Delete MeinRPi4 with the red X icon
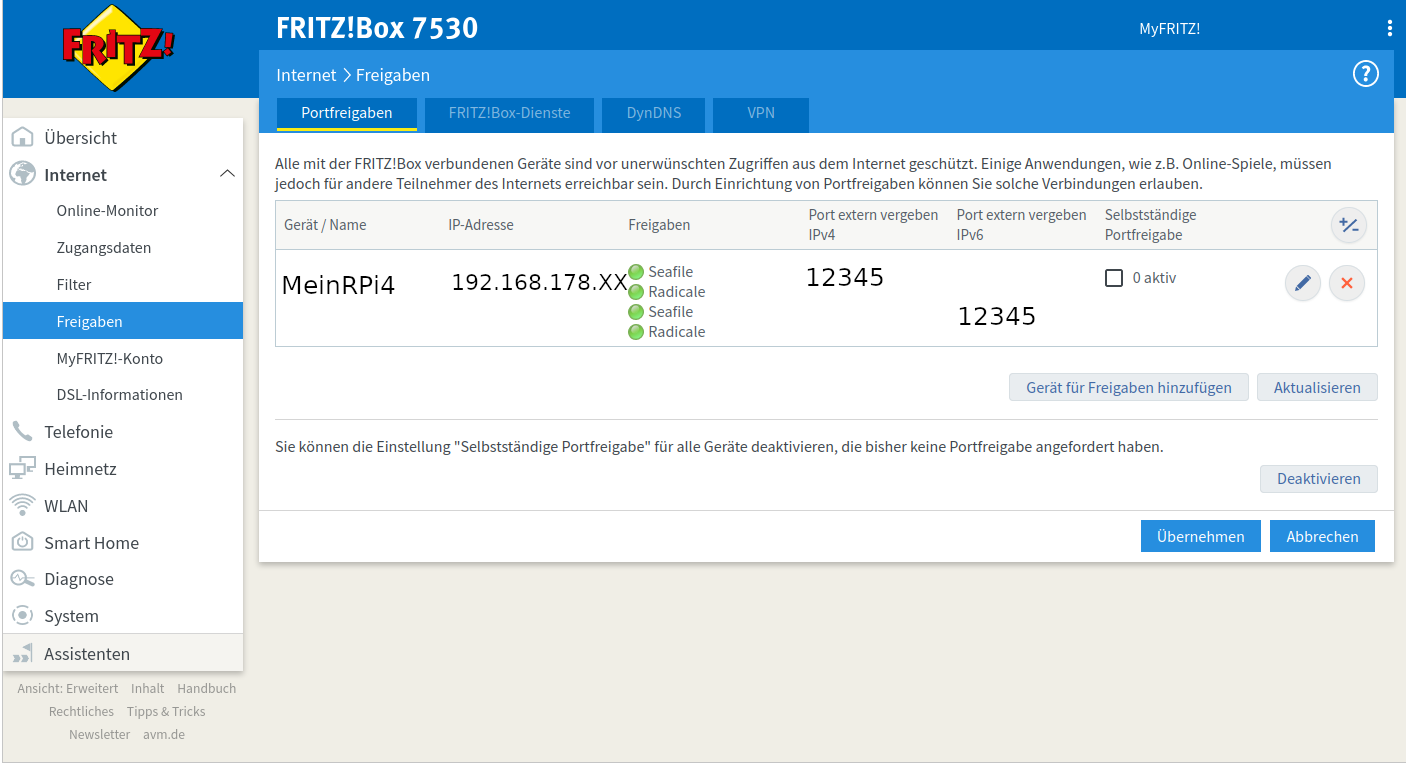The height and width of the screenshot is (763, 1406). (x=1346, y=284)
